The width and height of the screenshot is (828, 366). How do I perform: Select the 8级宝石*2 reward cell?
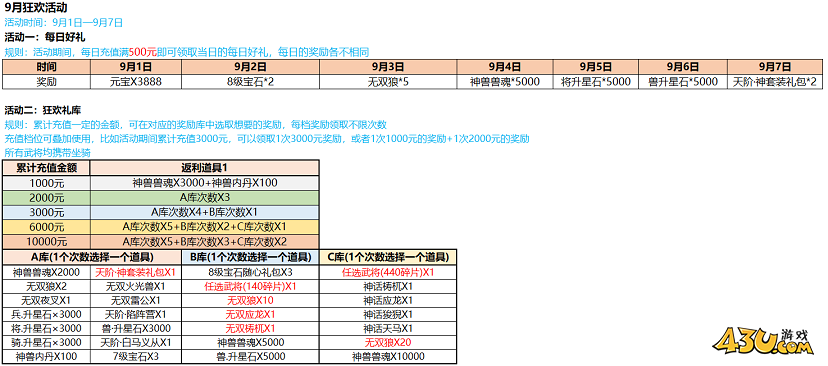(250, 82)
